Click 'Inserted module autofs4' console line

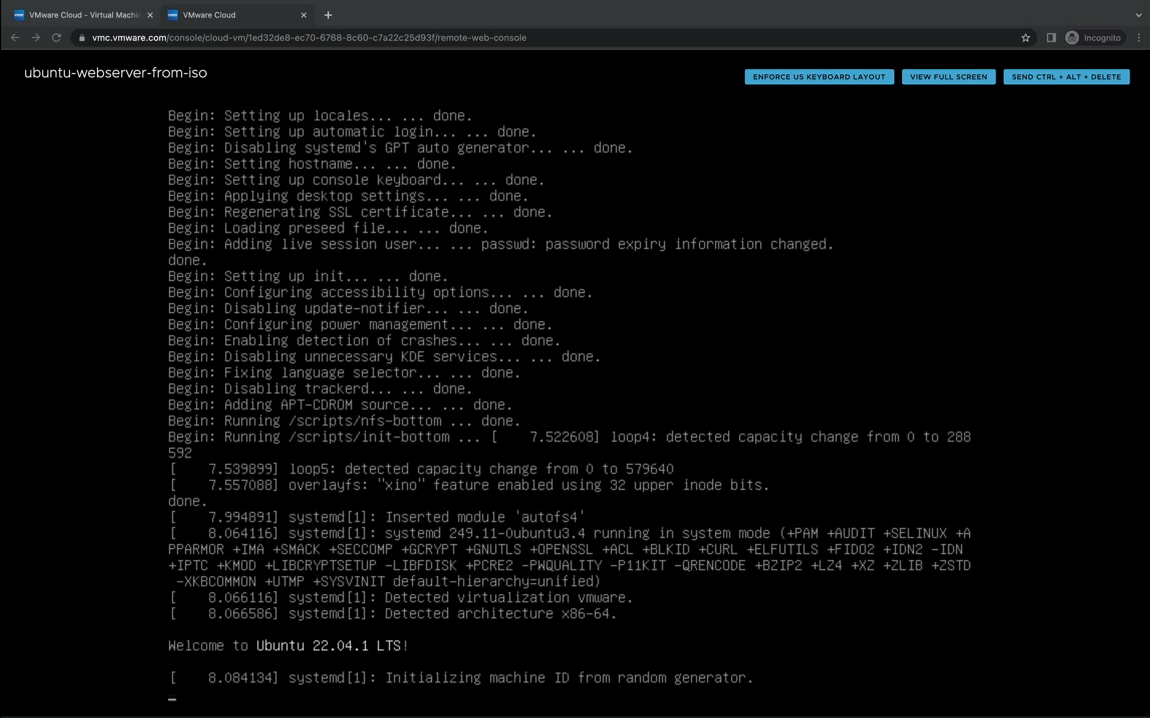(x=376, y=518)
